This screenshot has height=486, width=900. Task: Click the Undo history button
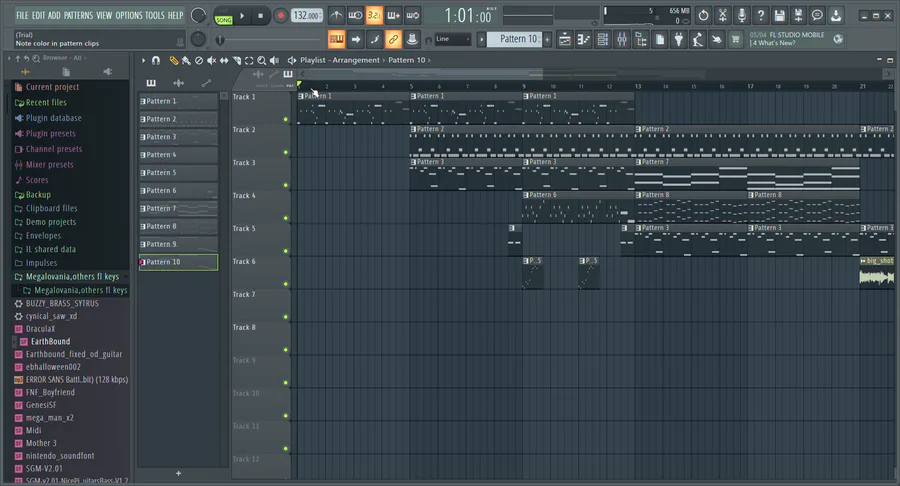click(x=703, y=15)
